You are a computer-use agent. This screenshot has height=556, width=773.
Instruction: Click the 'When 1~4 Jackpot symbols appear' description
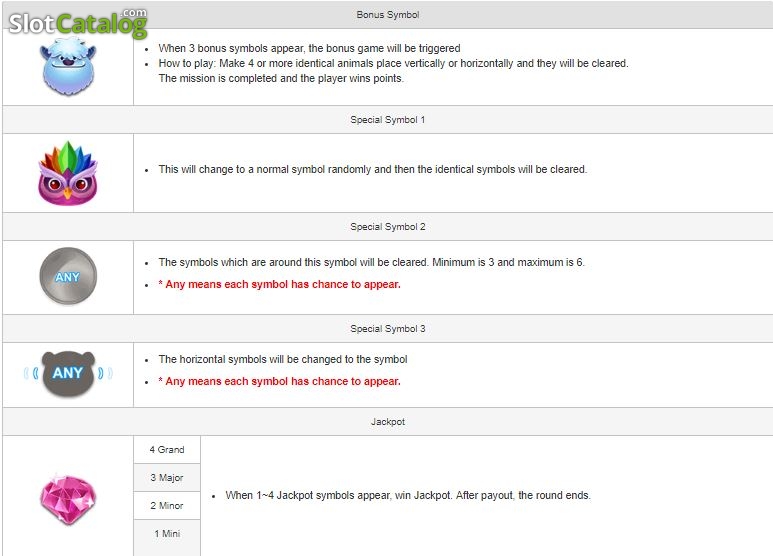point(408,495)
